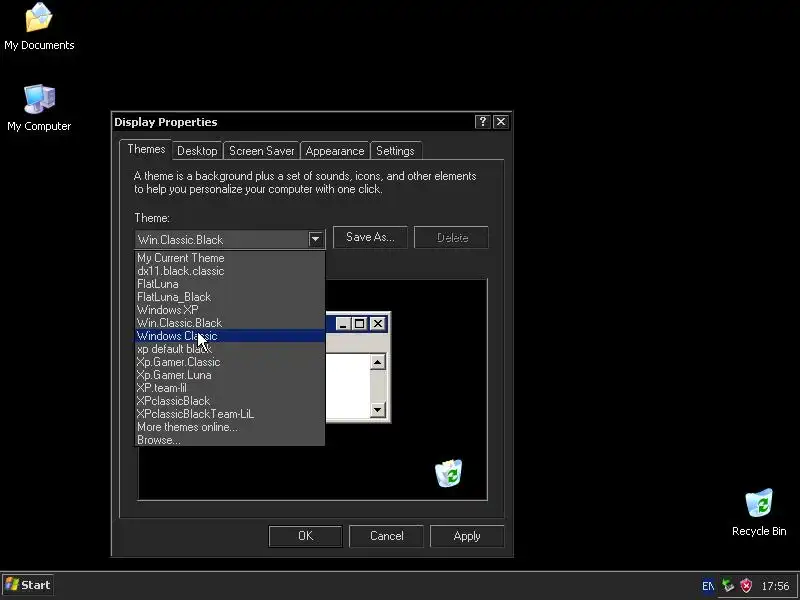
Task: Click the help question mark button in Display Properties
Action: click(x=482, y=121)
